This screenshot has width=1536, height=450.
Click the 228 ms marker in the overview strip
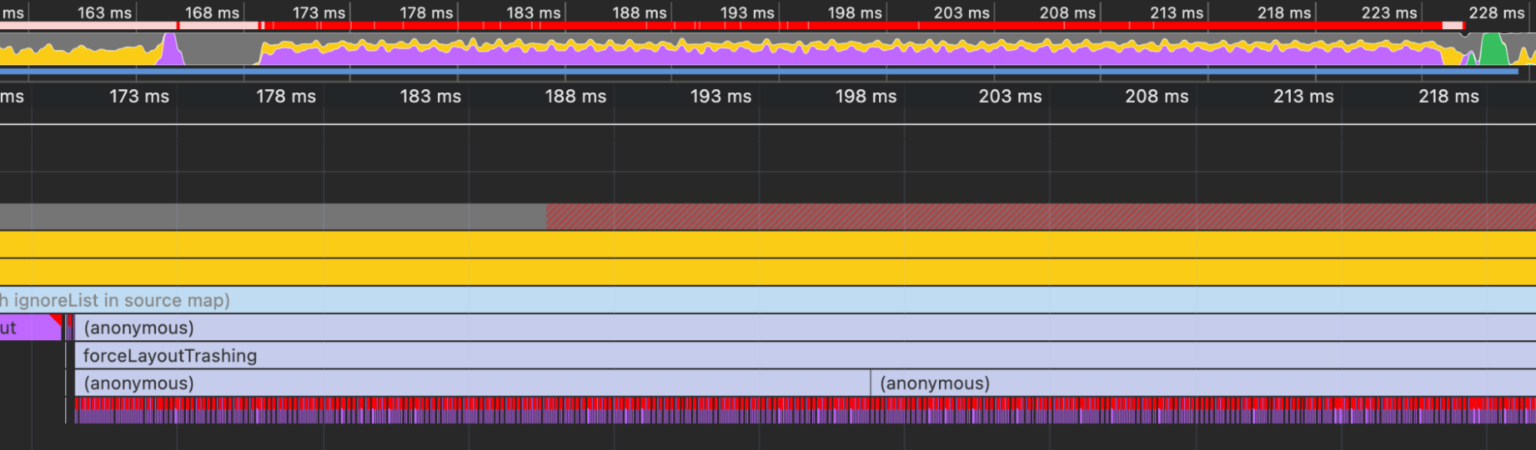(1496, 13)
